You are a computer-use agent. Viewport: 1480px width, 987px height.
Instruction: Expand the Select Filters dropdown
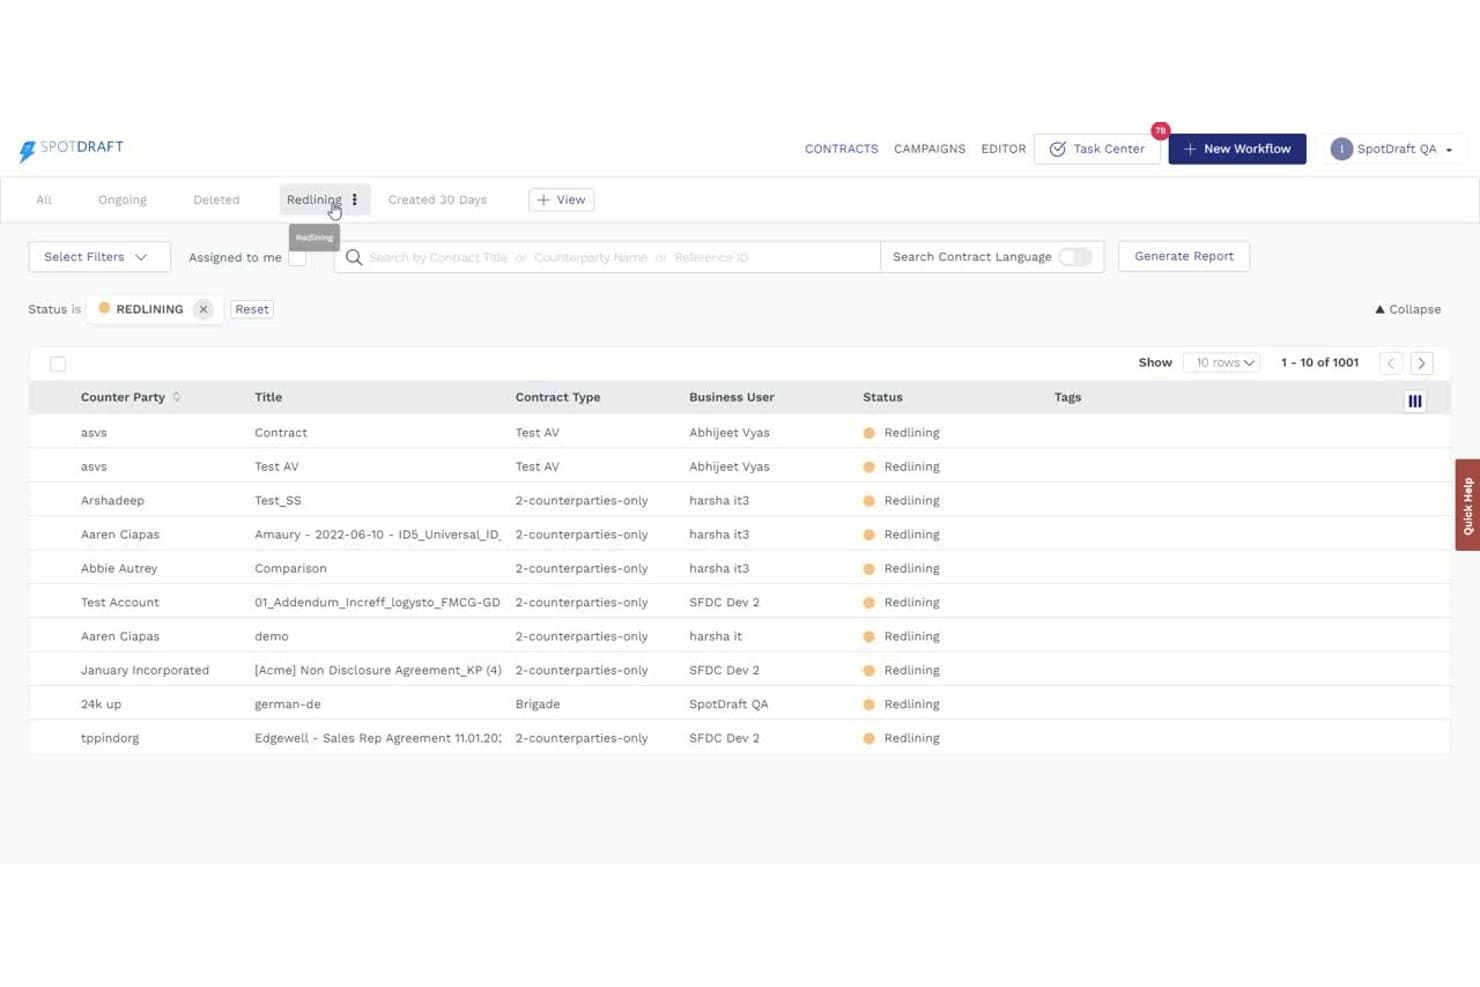99,257
